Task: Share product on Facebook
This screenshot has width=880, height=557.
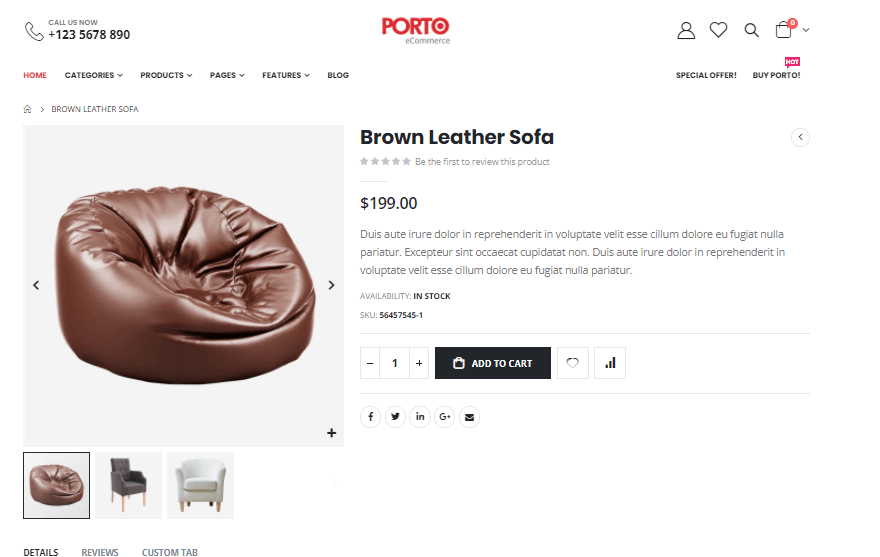Action: tap(370, 416)
